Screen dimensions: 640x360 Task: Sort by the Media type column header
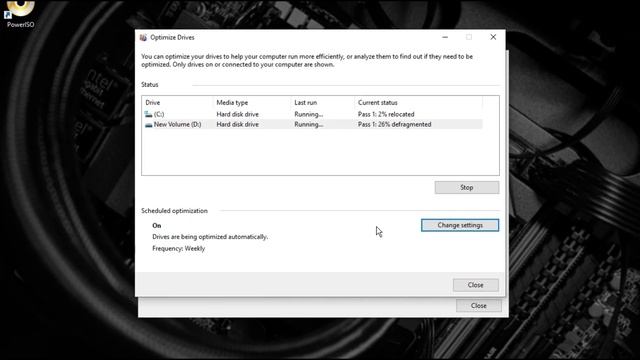[252, 102]
